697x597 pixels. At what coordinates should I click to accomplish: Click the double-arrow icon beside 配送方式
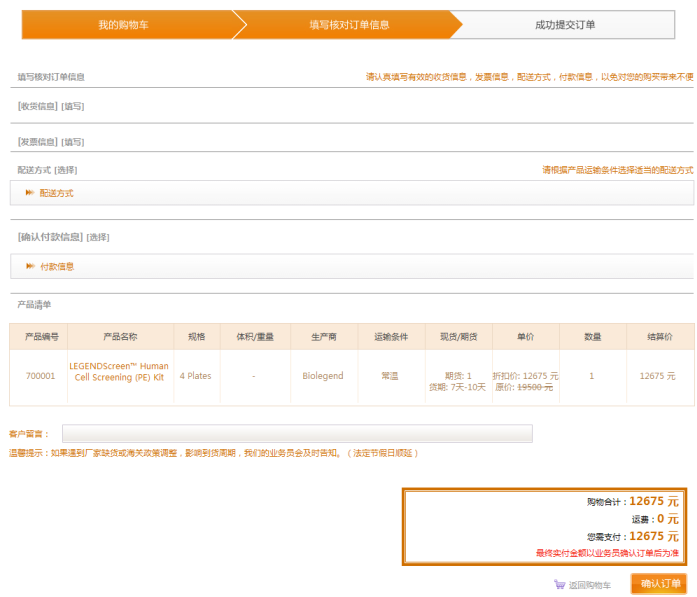pyautogui.click(x=30, y=193)
